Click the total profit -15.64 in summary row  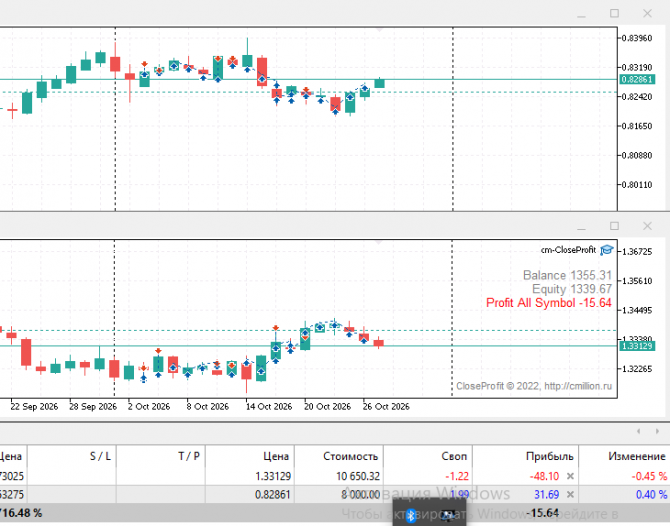[x=543, y=512]
